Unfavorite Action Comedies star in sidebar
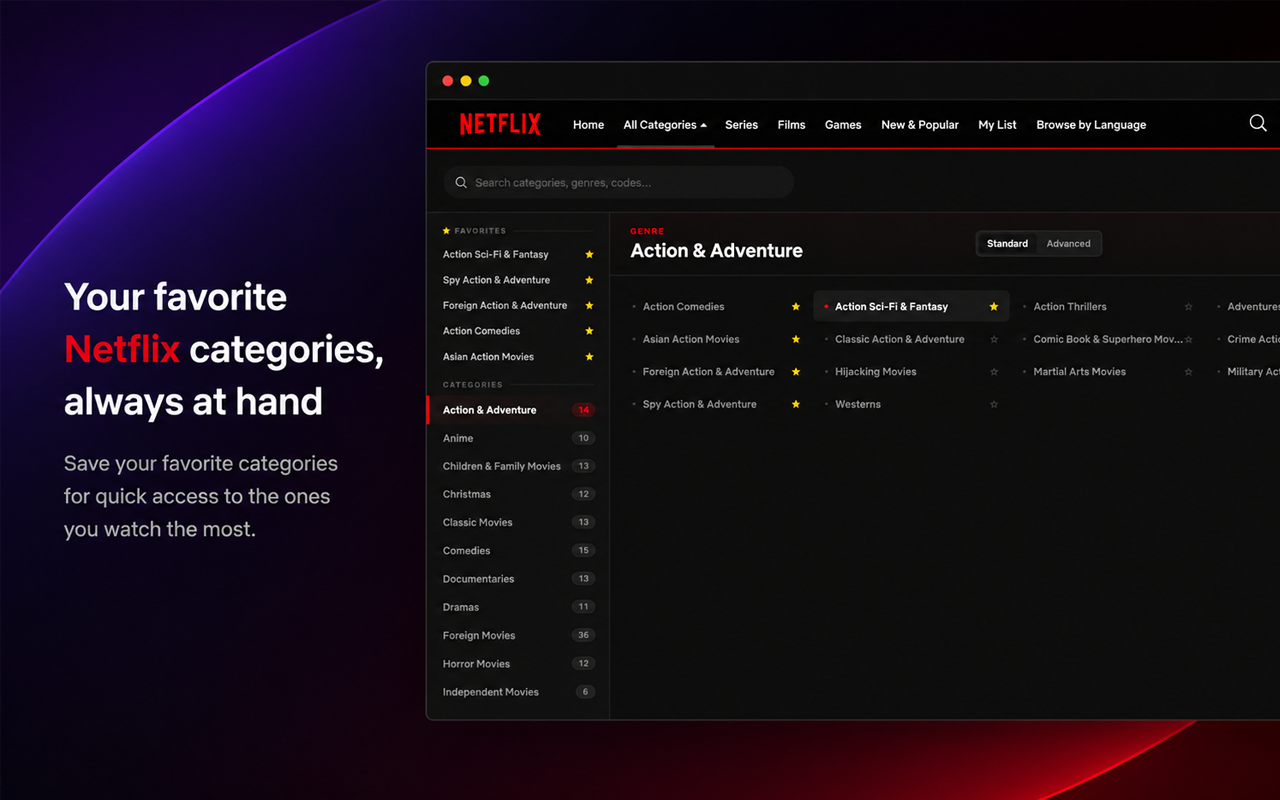The height and width of the screenshot is (800, 1280). pyautogui.click(x=589, y=331)
